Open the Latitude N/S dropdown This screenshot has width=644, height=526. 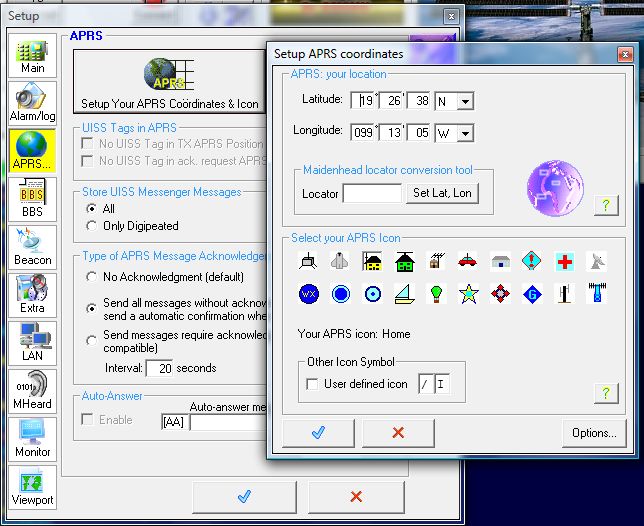click(x=465, y=101)
